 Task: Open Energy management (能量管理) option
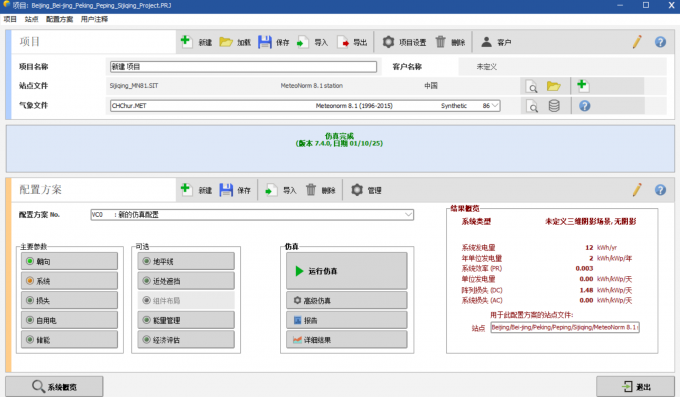coord(186,320)
